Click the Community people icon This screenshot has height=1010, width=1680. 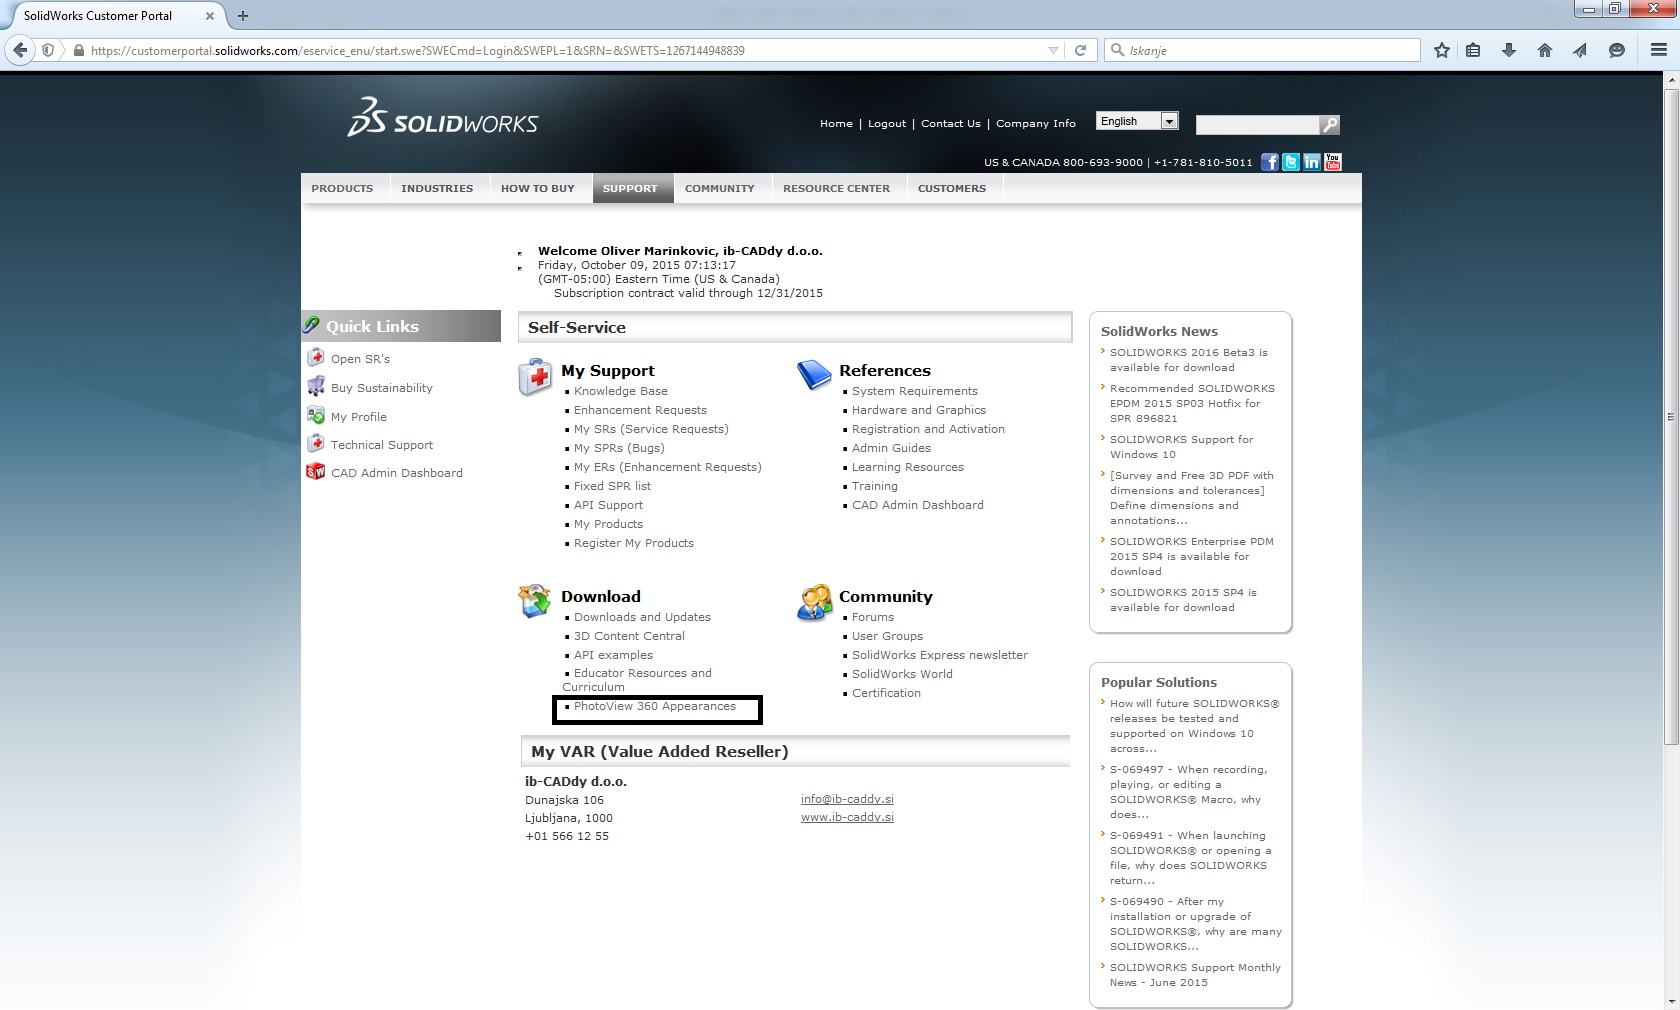coord(814,602)
